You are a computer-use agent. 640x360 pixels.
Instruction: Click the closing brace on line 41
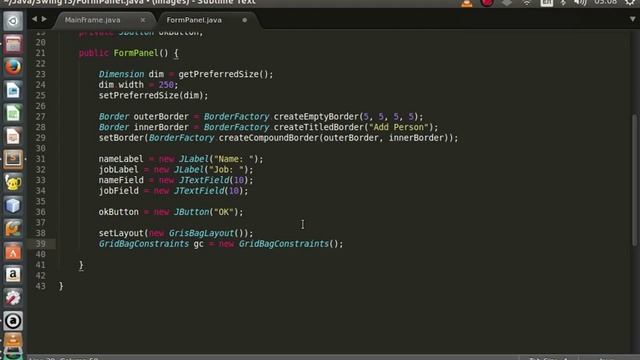tap(81, 265)
